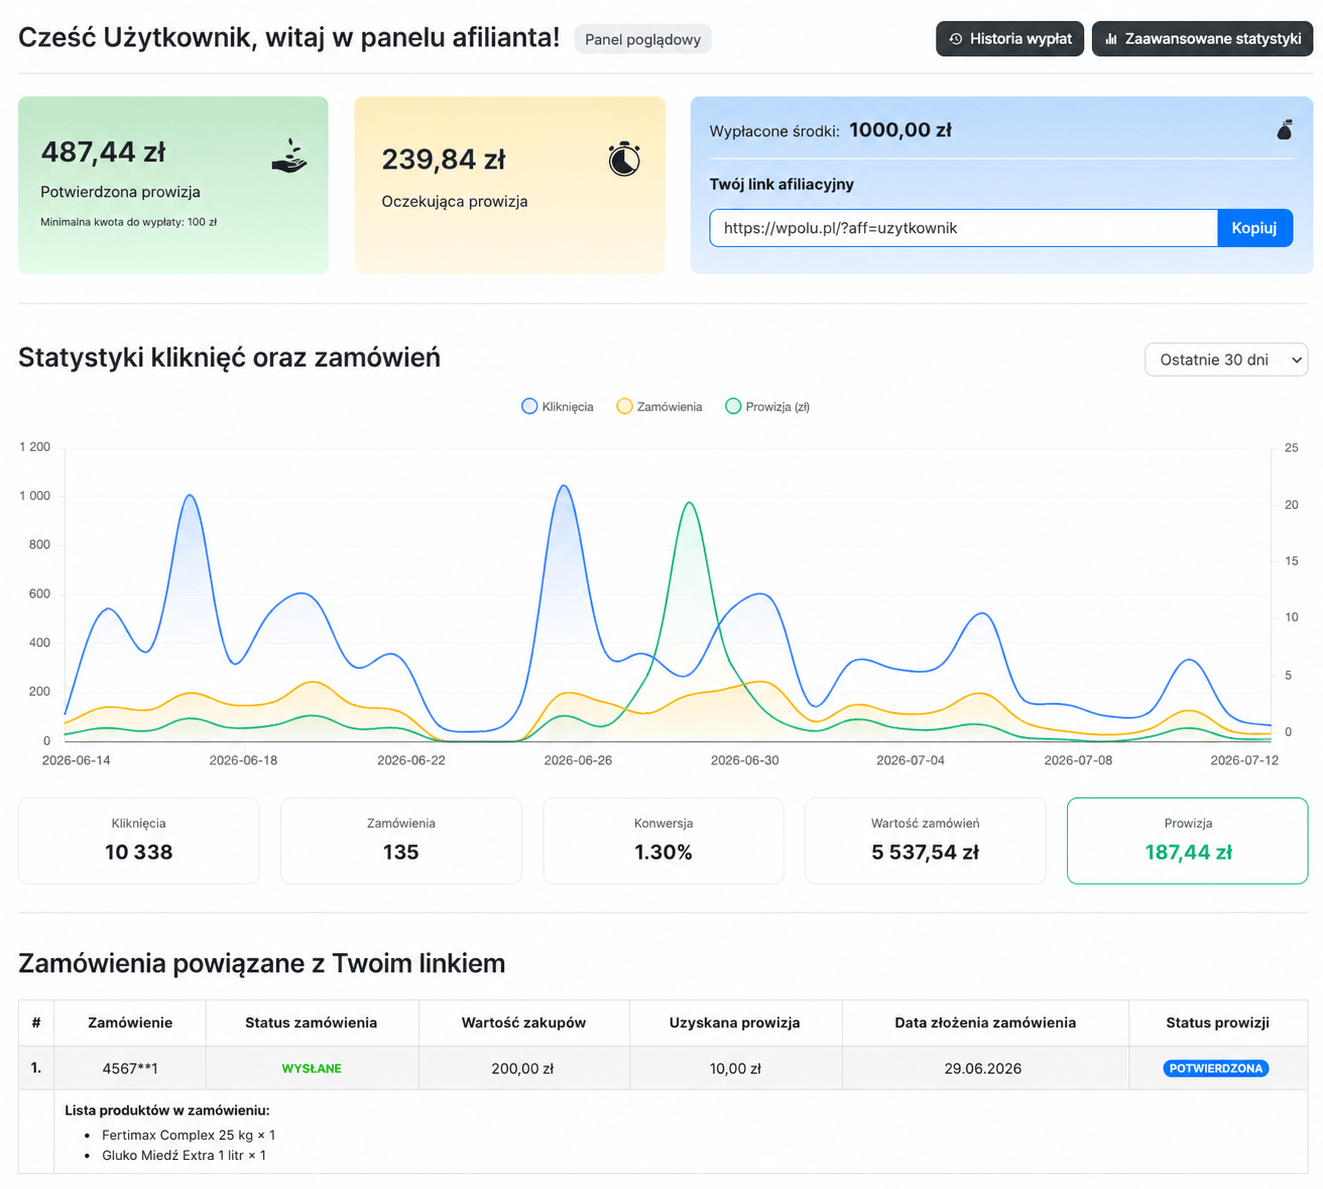Open the Ostatnie 30 dni dropdown
1323x1189 pixels.
click(1226, 360)
